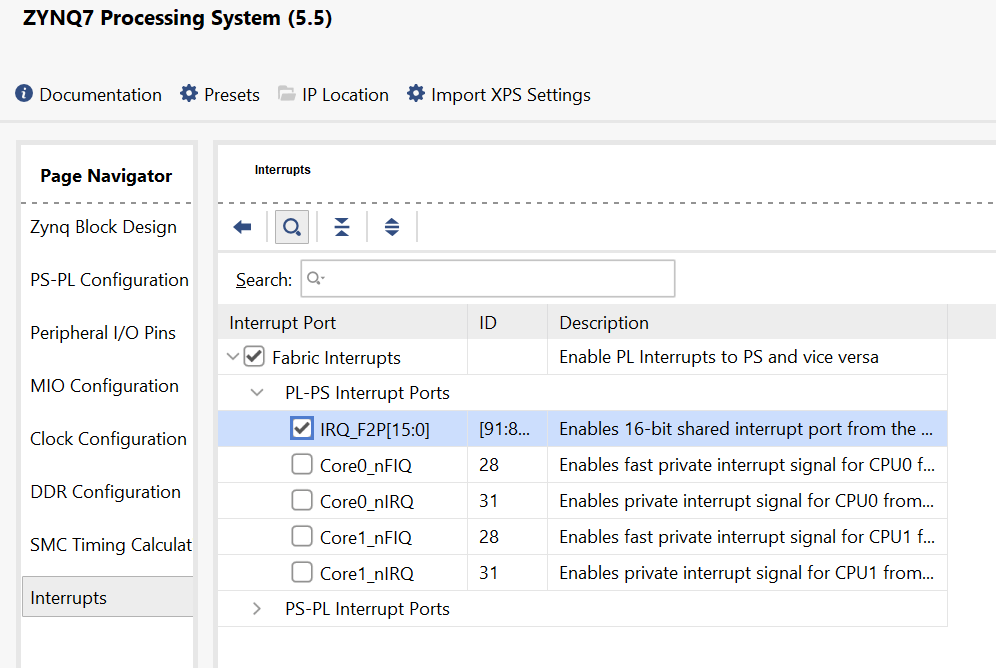Open the Zynq Block Design page

point(104,227)
